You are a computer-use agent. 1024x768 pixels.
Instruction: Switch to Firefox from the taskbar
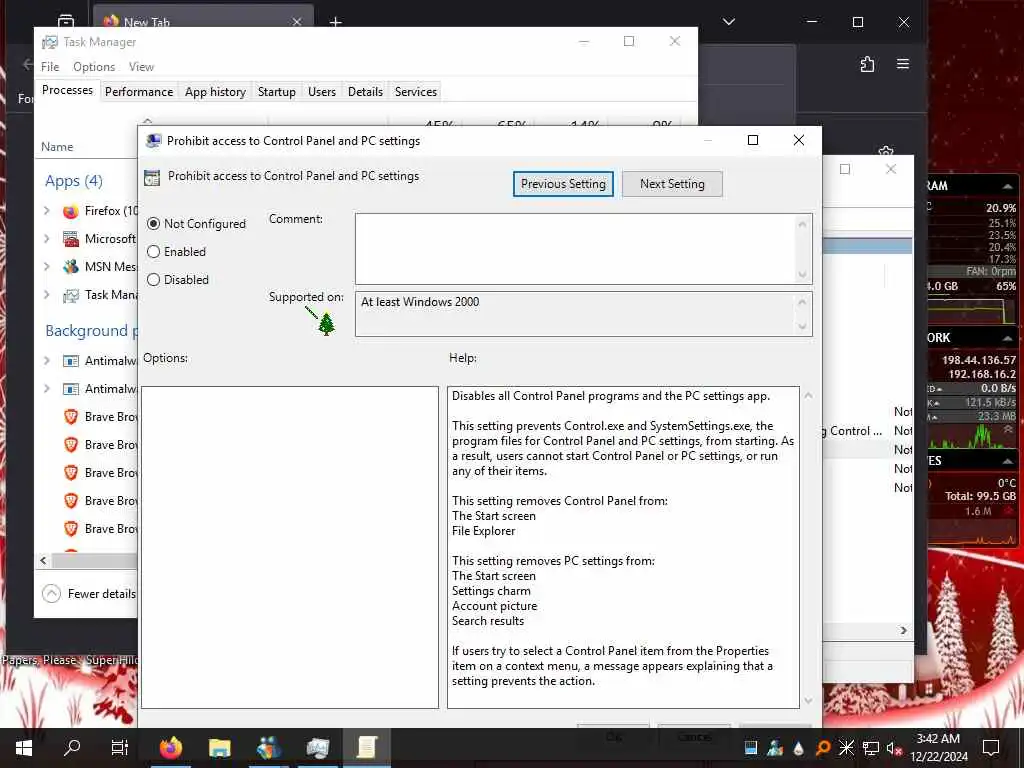pos(171,748)
